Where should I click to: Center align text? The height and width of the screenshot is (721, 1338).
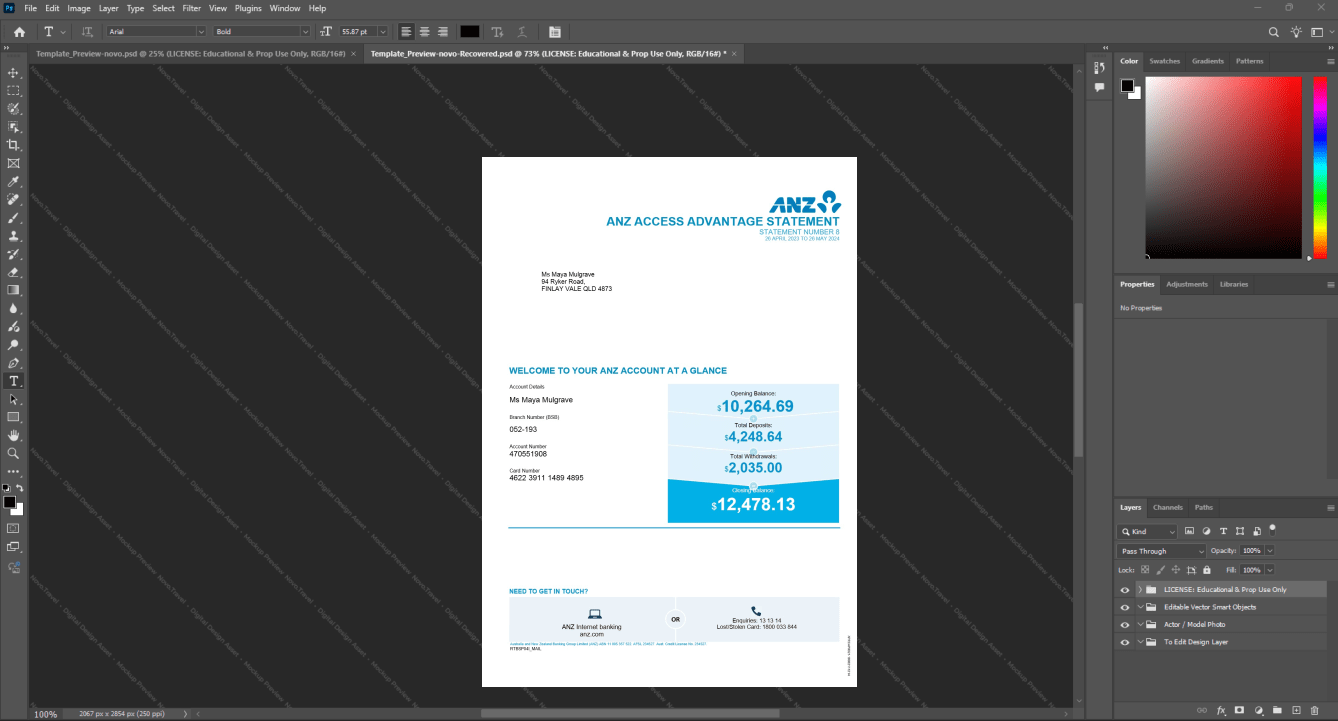click(424, 32)
